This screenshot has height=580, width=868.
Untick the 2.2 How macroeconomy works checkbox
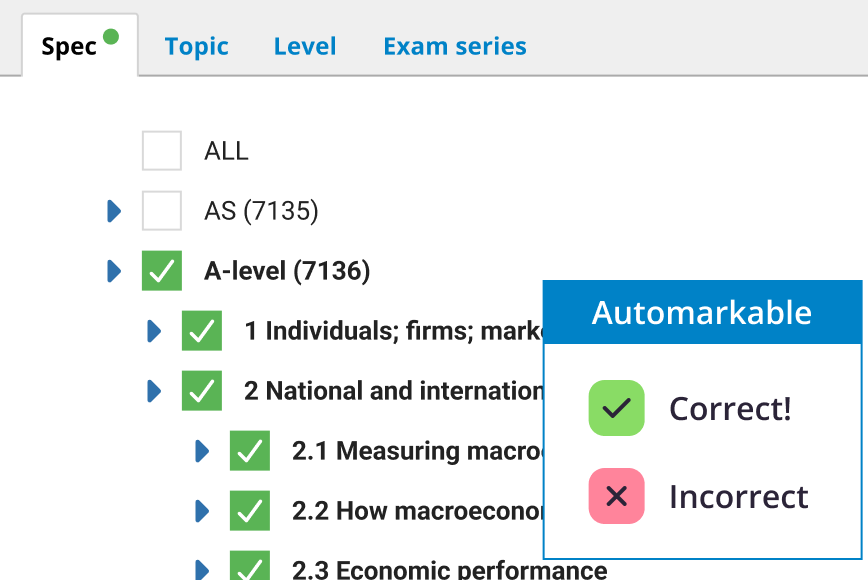pyautogui.click(x=250, y=511)
